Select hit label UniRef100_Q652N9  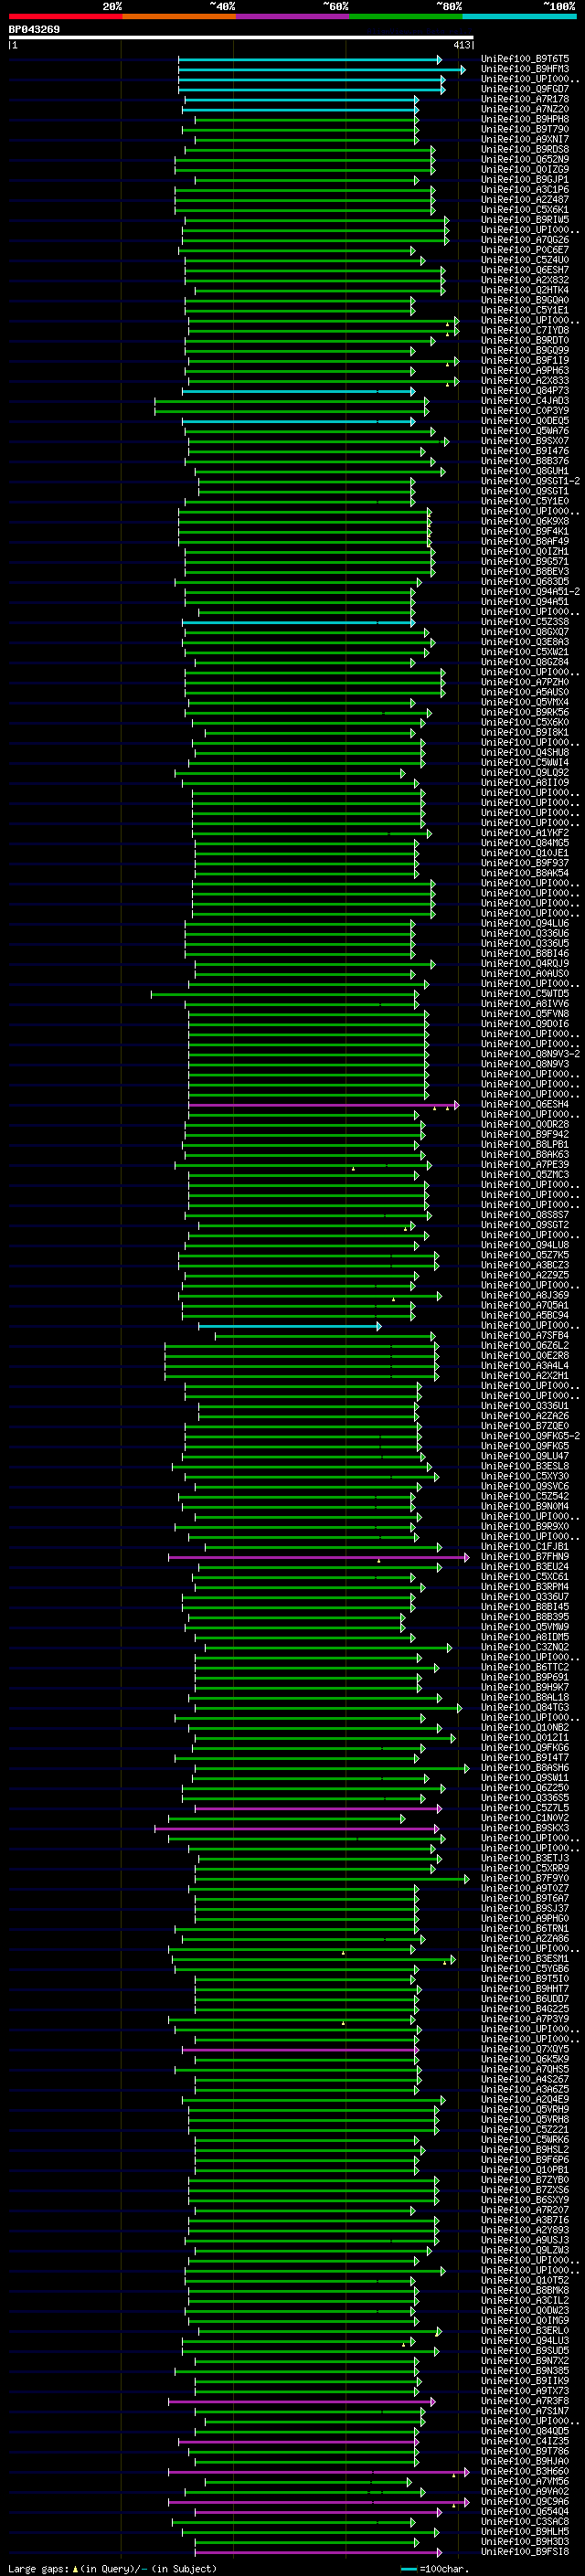click(525, 159)
